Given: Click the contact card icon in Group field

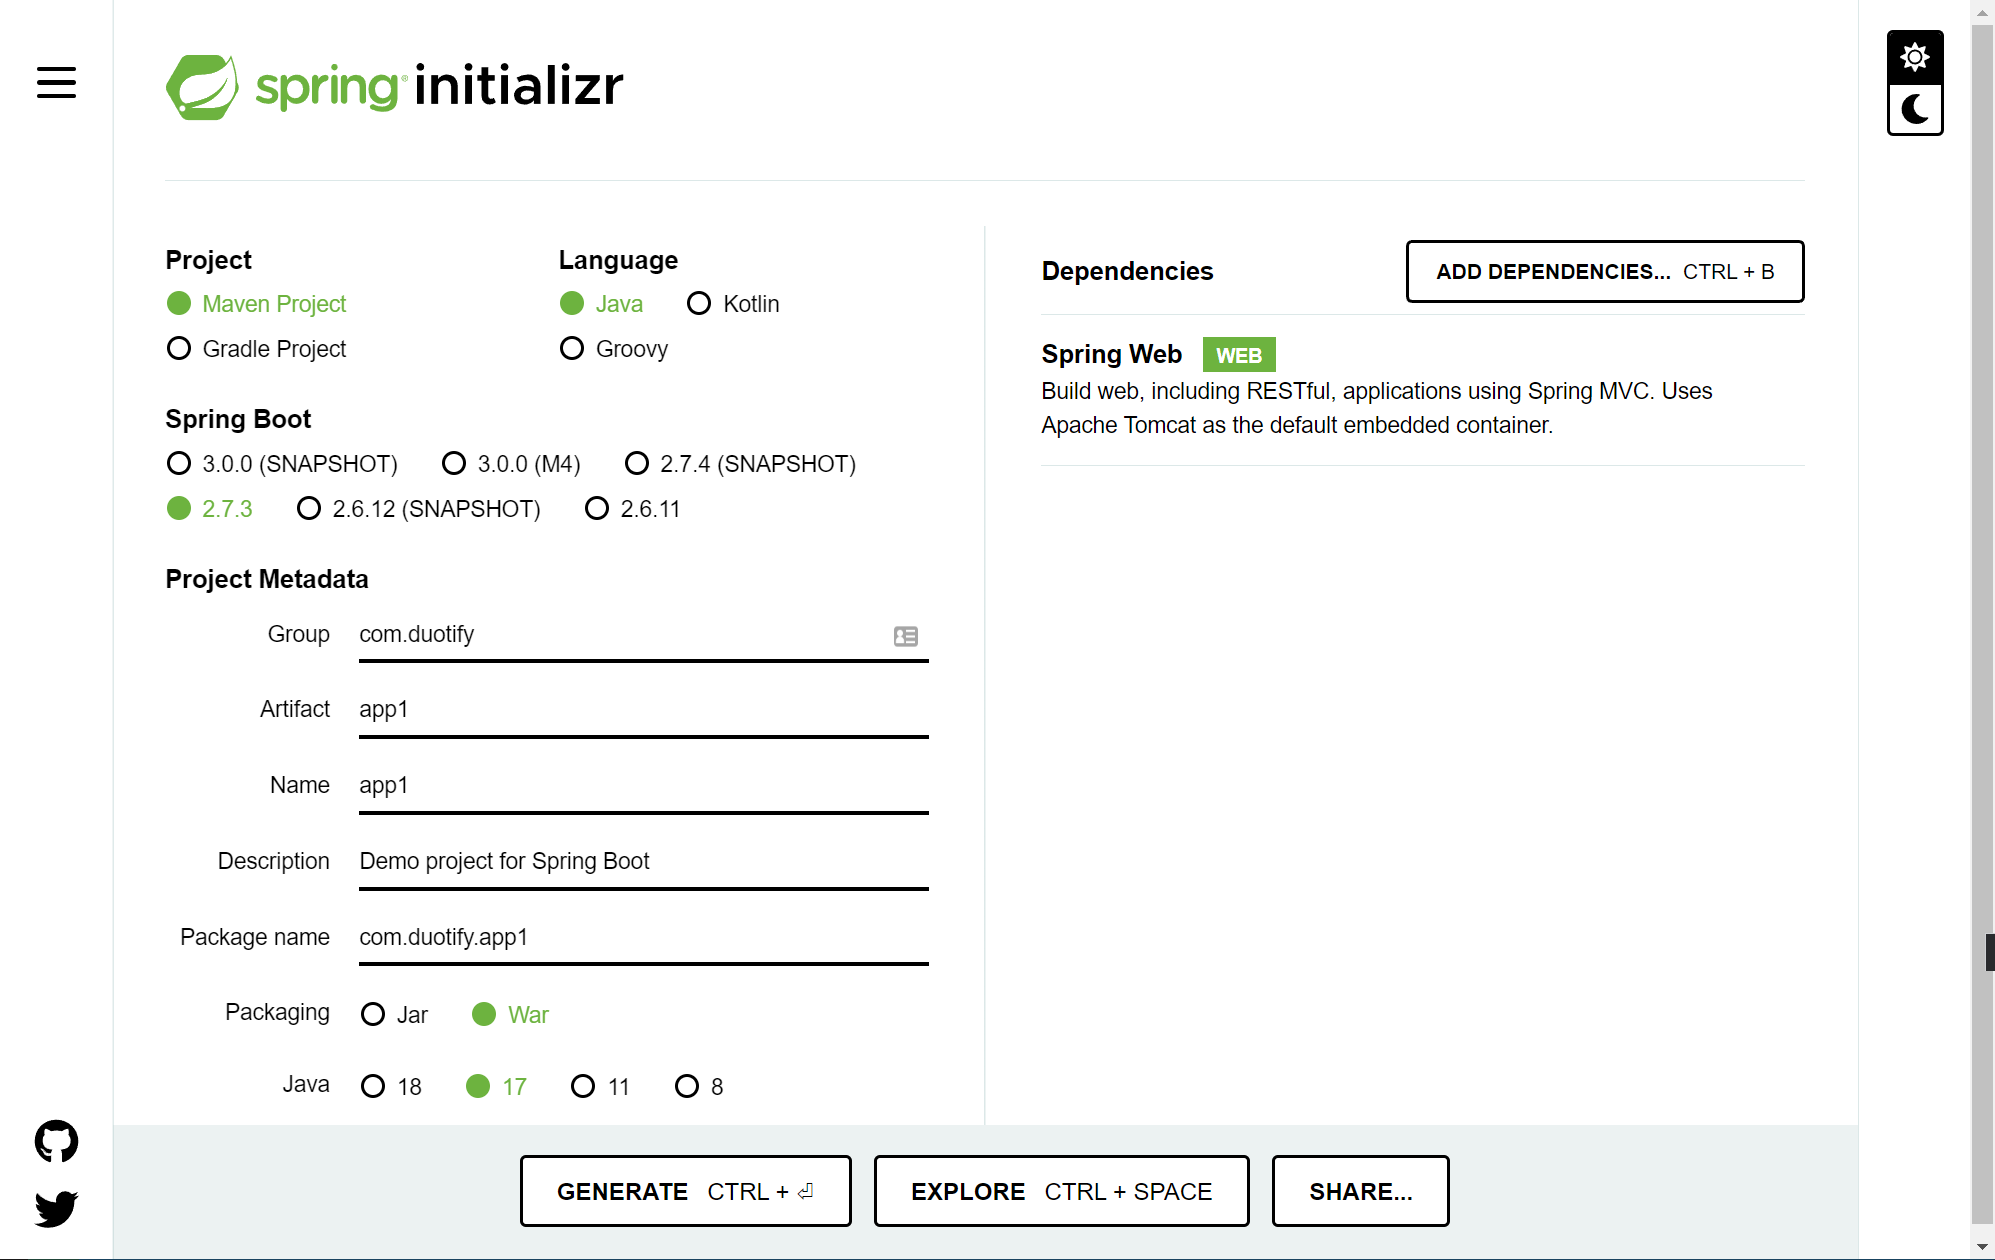Looking at the screenshot, I should point(906,636).
